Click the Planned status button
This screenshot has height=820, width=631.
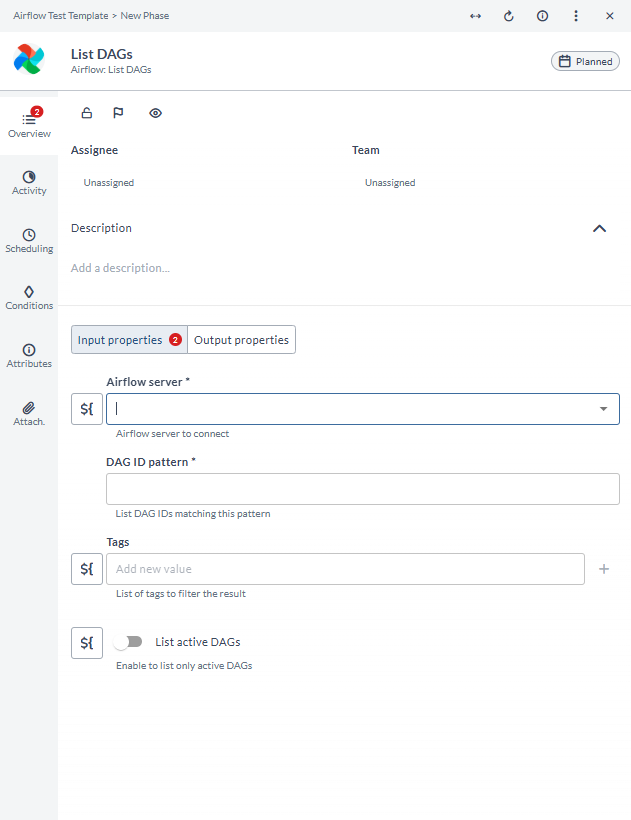(586, 61)
